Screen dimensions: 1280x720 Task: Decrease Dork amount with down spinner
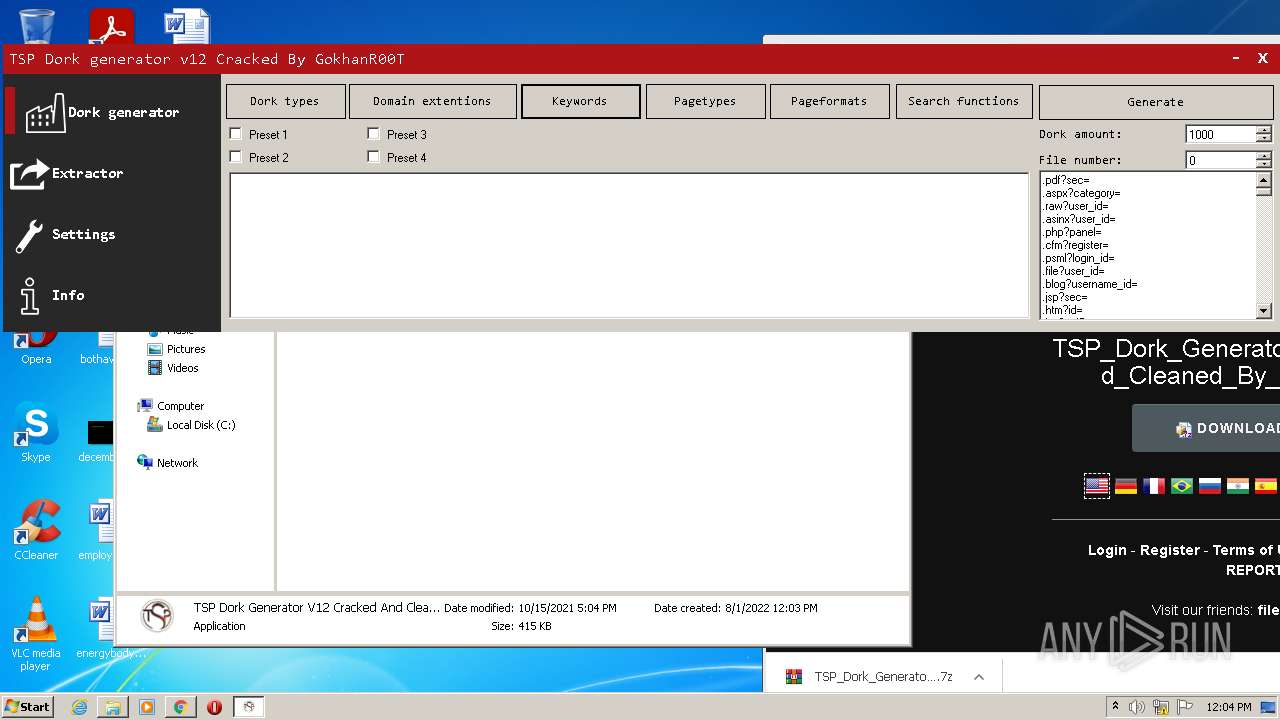pos(1264,139)
